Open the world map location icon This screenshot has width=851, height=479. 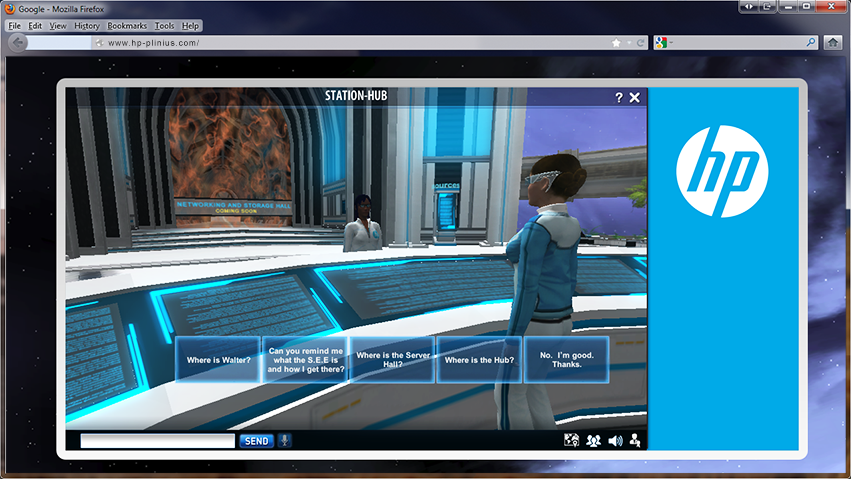pos(571,440)
